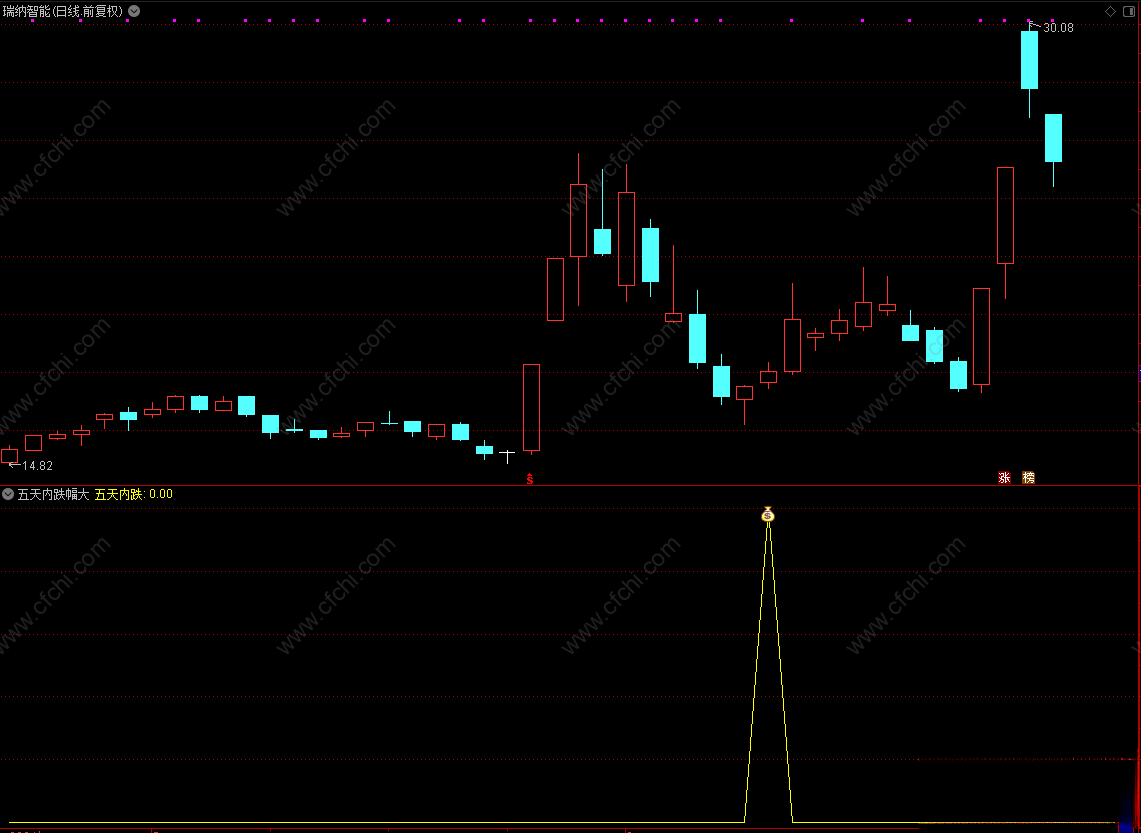This screenshot has height=833, width=1141.
Task: Click the diamond marker icon at top right
Action: pyautogui.click(x=1110, y=11)
